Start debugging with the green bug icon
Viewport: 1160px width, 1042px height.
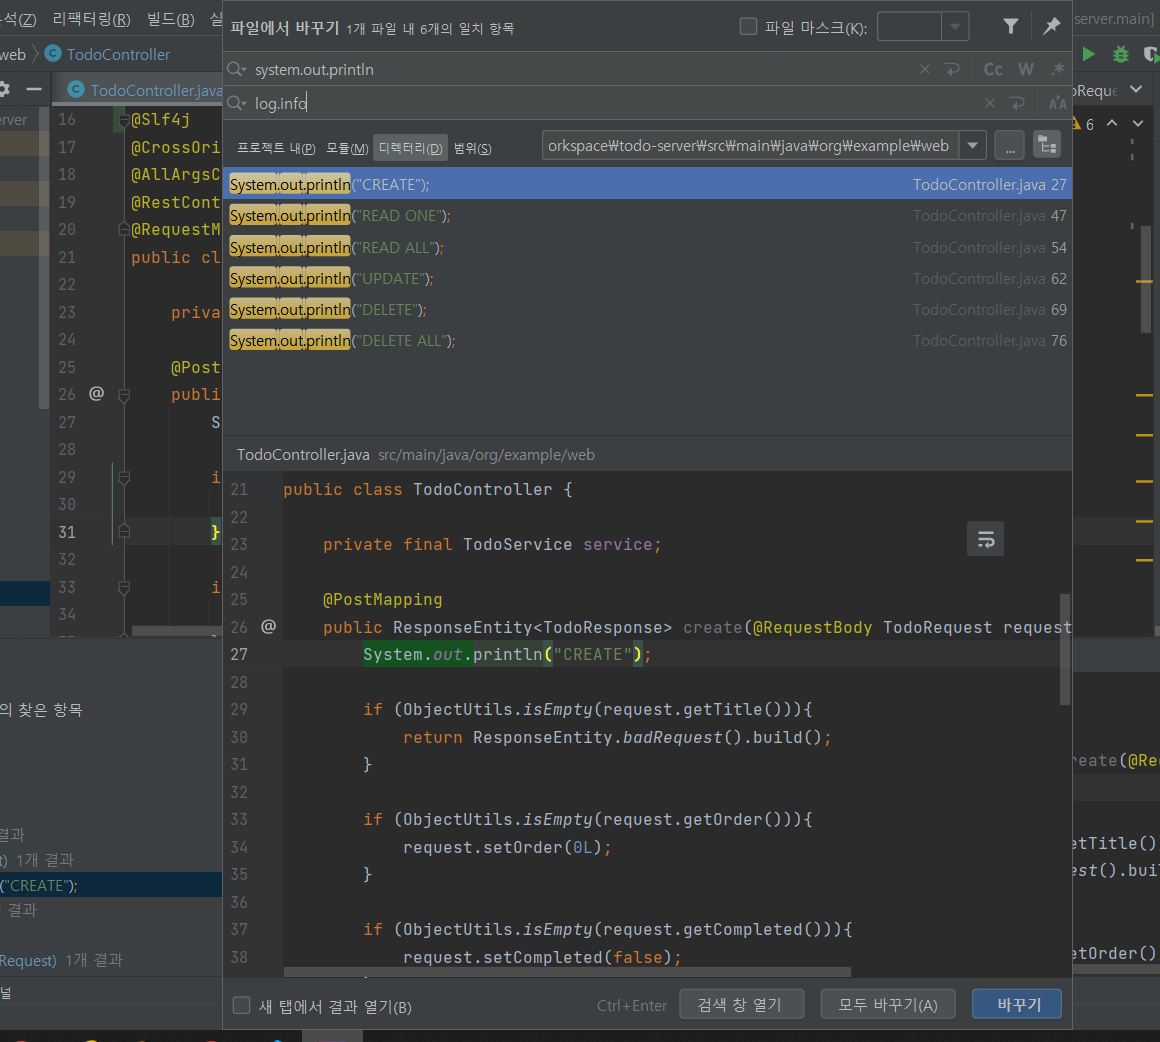click(1121, 54)
